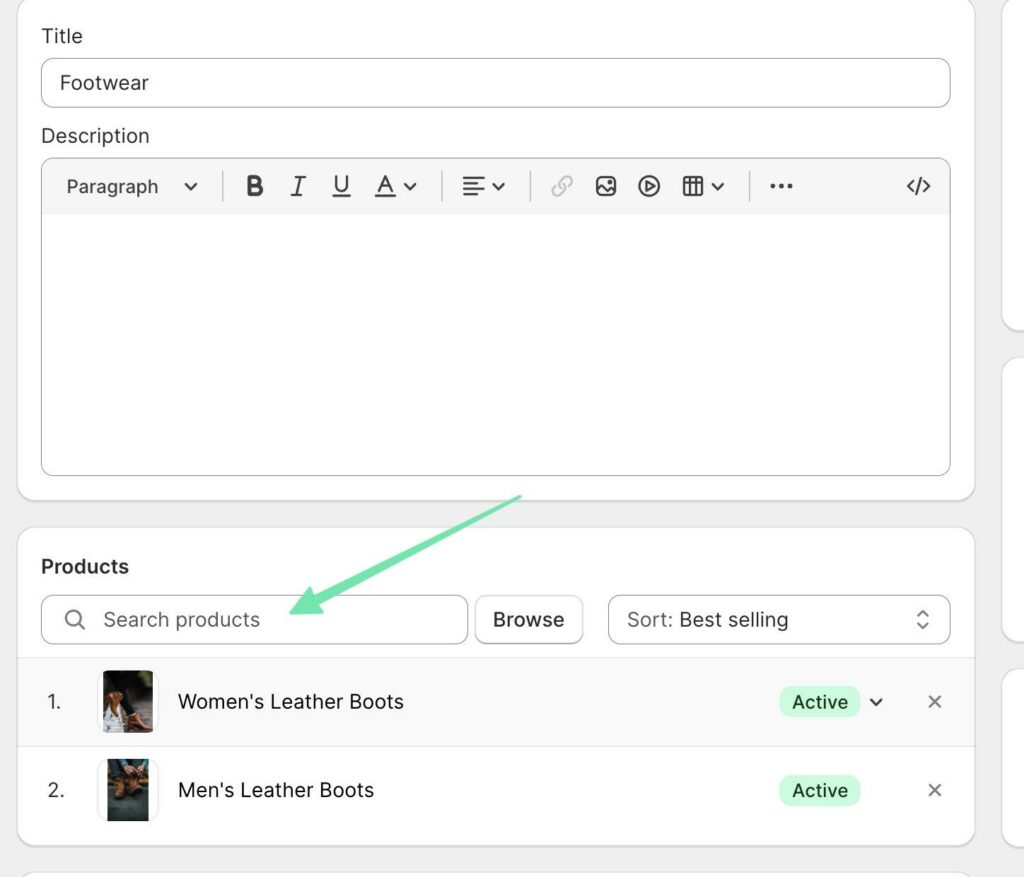This screenshot has height=877, width=1024.
Task: Open the Paragraph style dropdown
Action: click(x=132, y=187)
